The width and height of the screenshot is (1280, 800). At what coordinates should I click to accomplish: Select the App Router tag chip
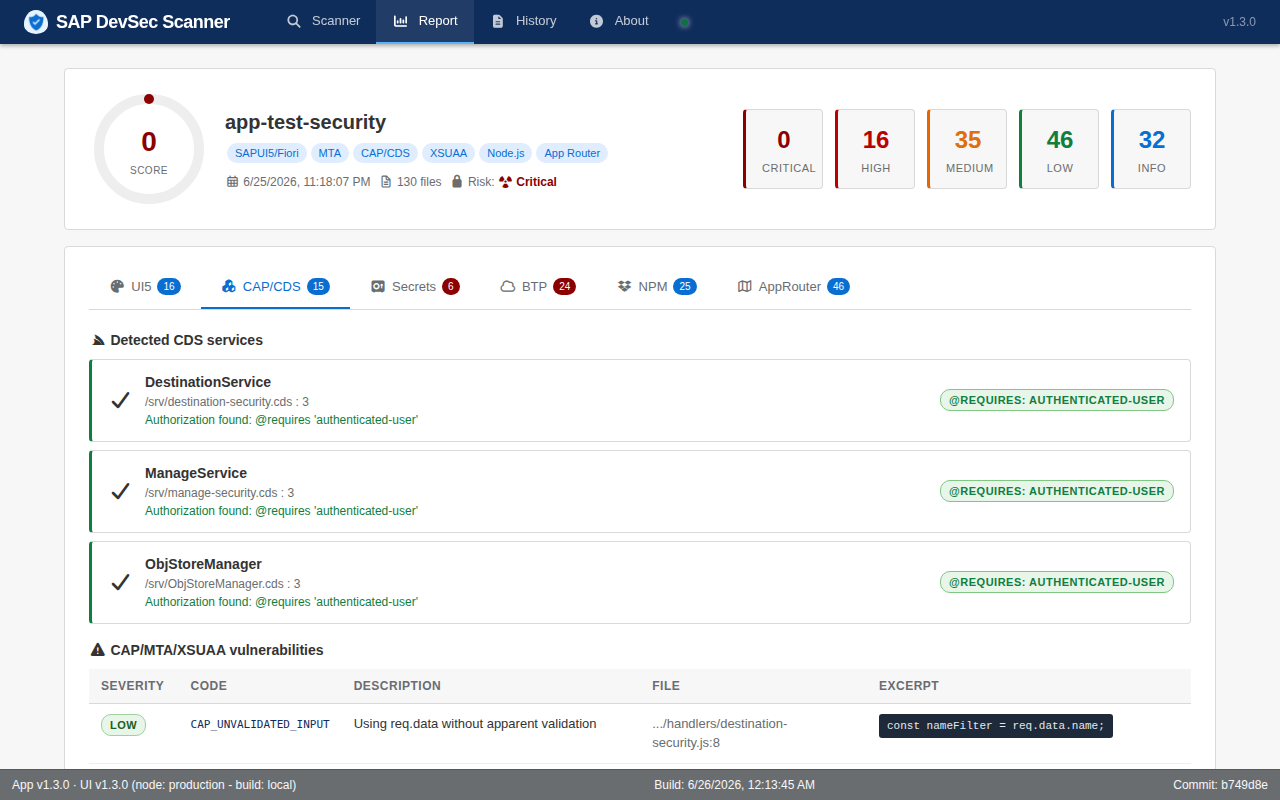coord(572,153)
